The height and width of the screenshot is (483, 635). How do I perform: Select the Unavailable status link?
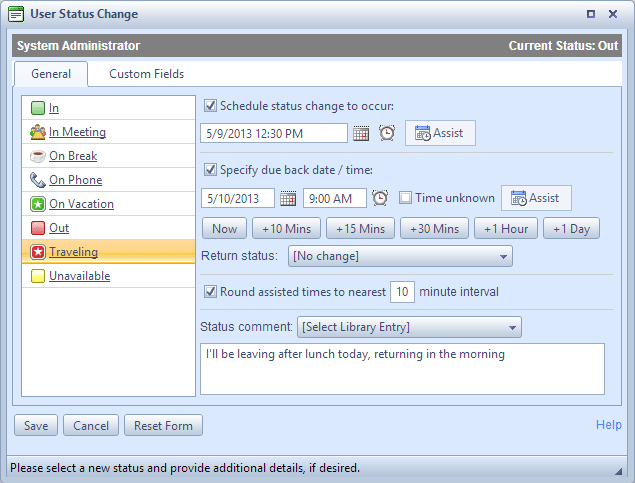[x=79, y=276]
